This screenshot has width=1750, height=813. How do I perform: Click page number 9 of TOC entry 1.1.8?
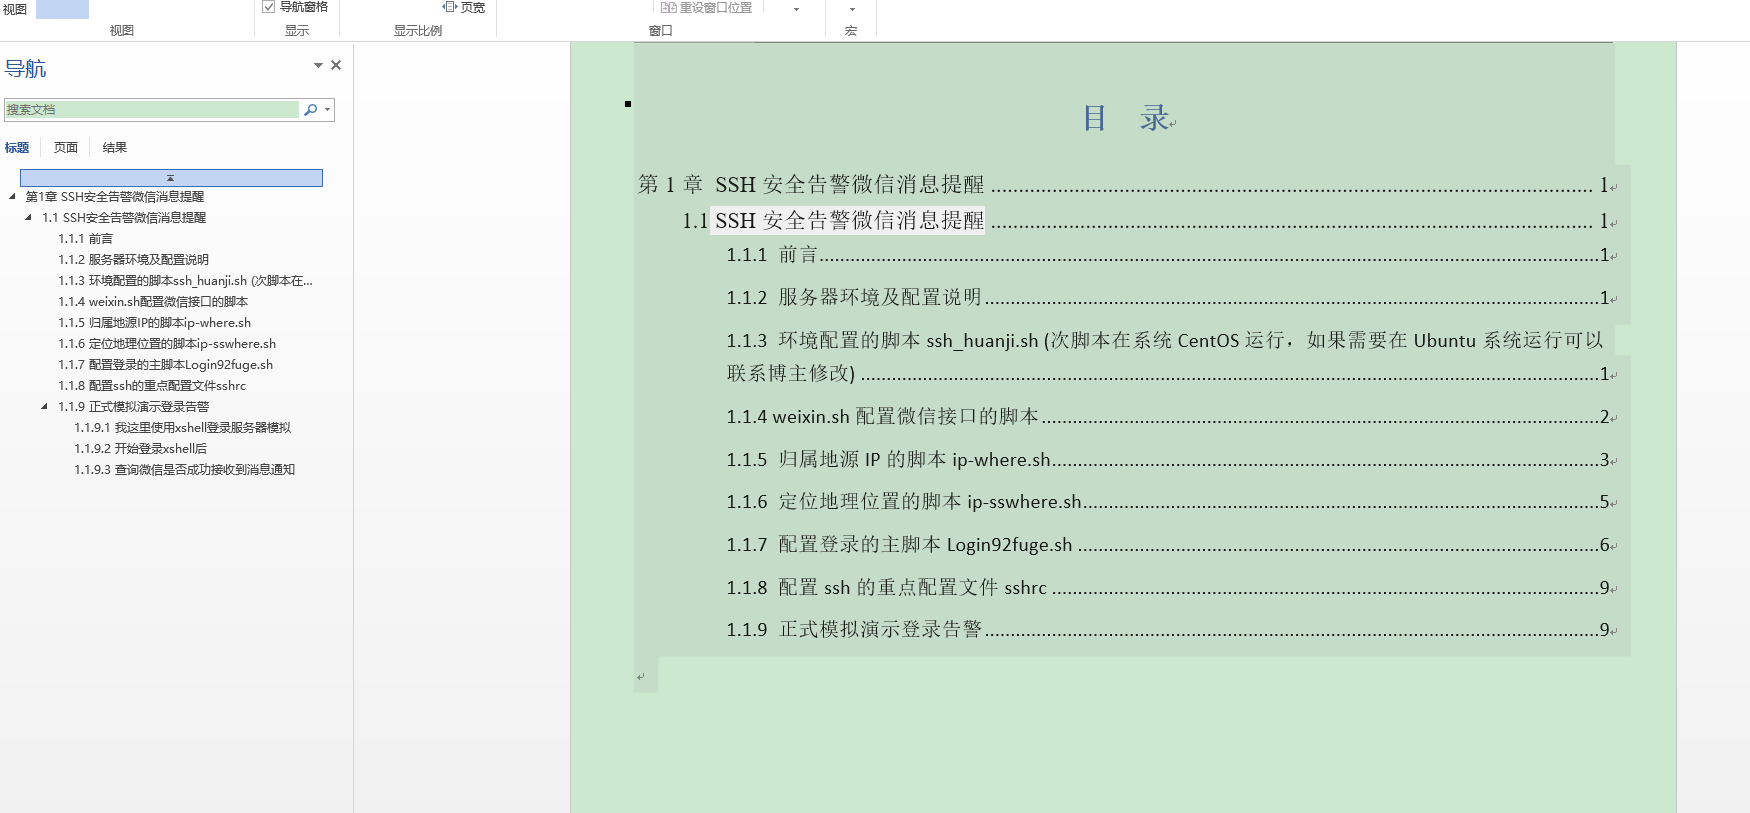pyautogui.click(x=1604, y=588)
